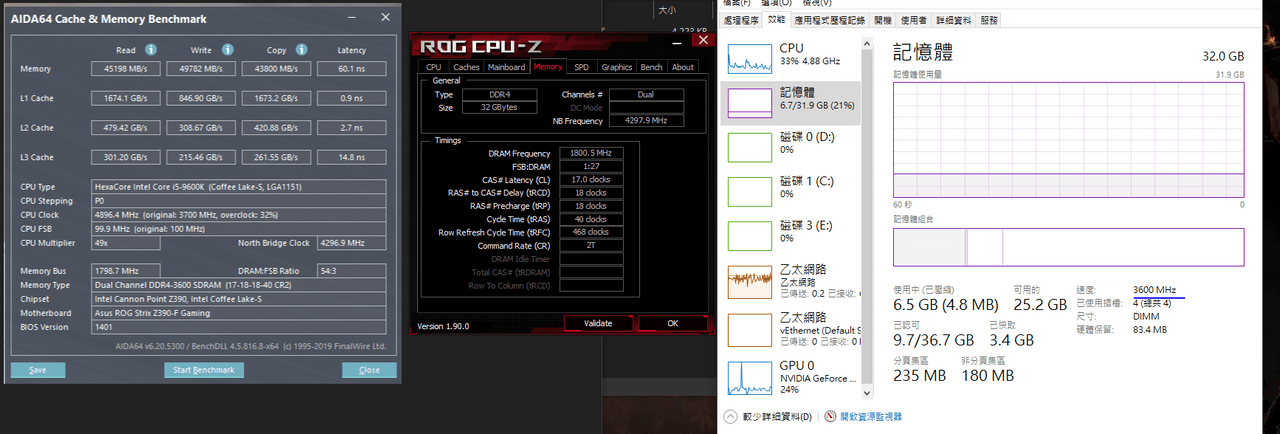The height and width of the screenshot is (434, 1280).
Task: Click the DRAM Frequency value 1800.5 MHz in CPU-Z
Action: click(x=590, y=153)
